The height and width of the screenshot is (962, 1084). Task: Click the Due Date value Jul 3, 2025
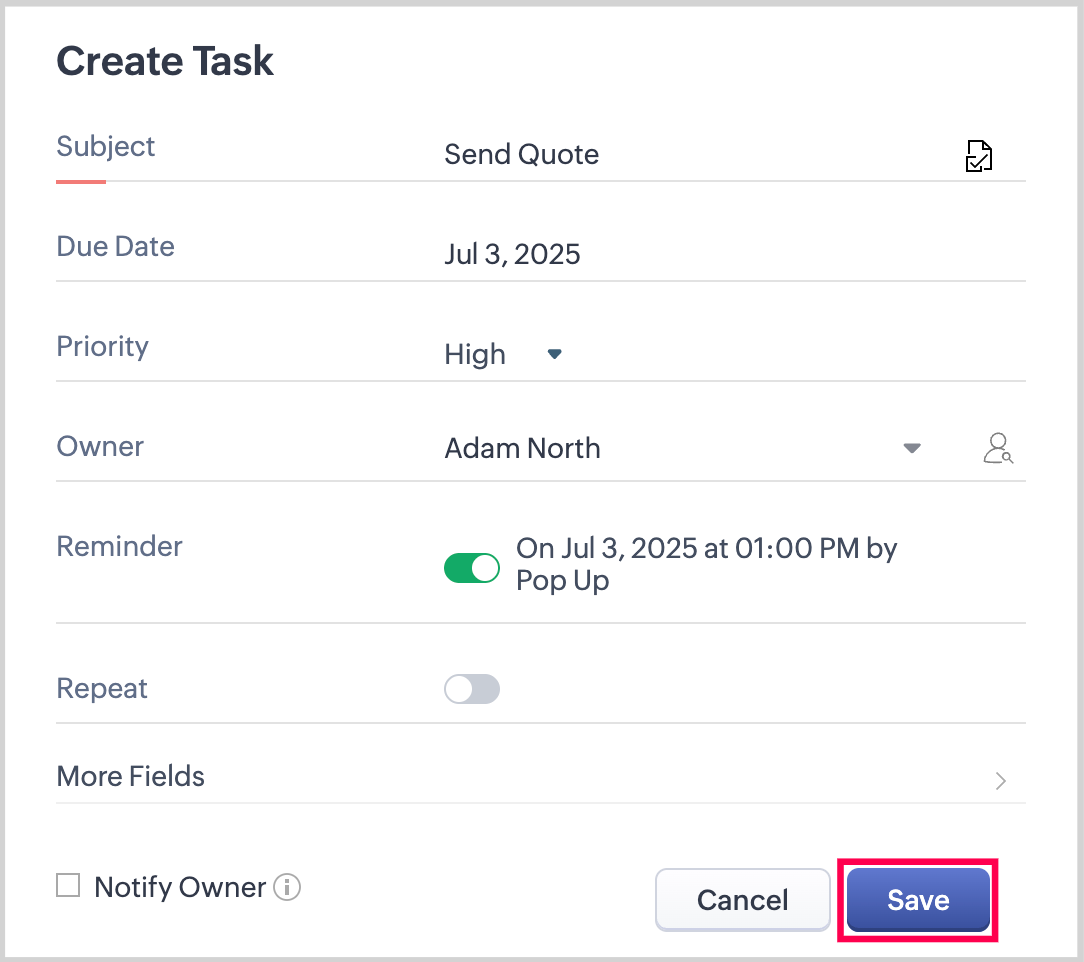(x=512, y=254)
